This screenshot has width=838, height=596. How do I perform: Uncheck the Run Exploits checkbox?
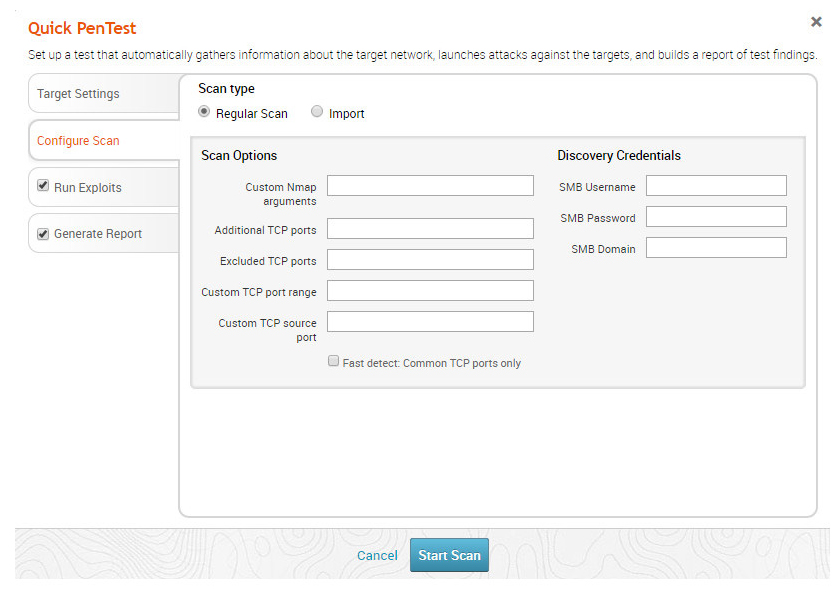[x=43, y=186]
